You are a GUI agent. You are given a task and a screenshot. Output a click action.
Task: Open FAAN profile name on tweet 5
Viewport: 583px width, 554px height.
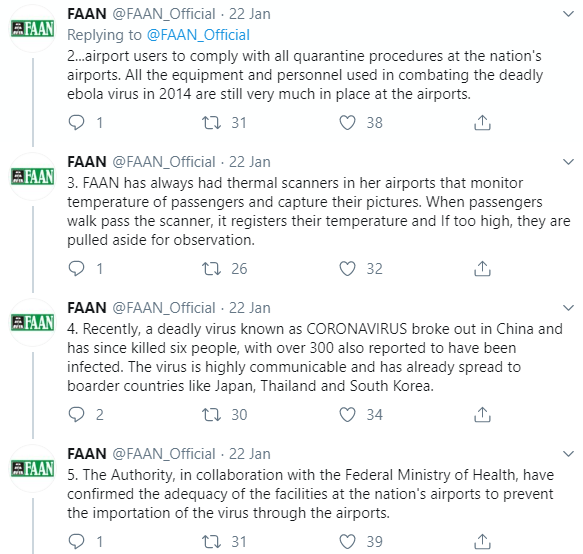click(87, 454)
